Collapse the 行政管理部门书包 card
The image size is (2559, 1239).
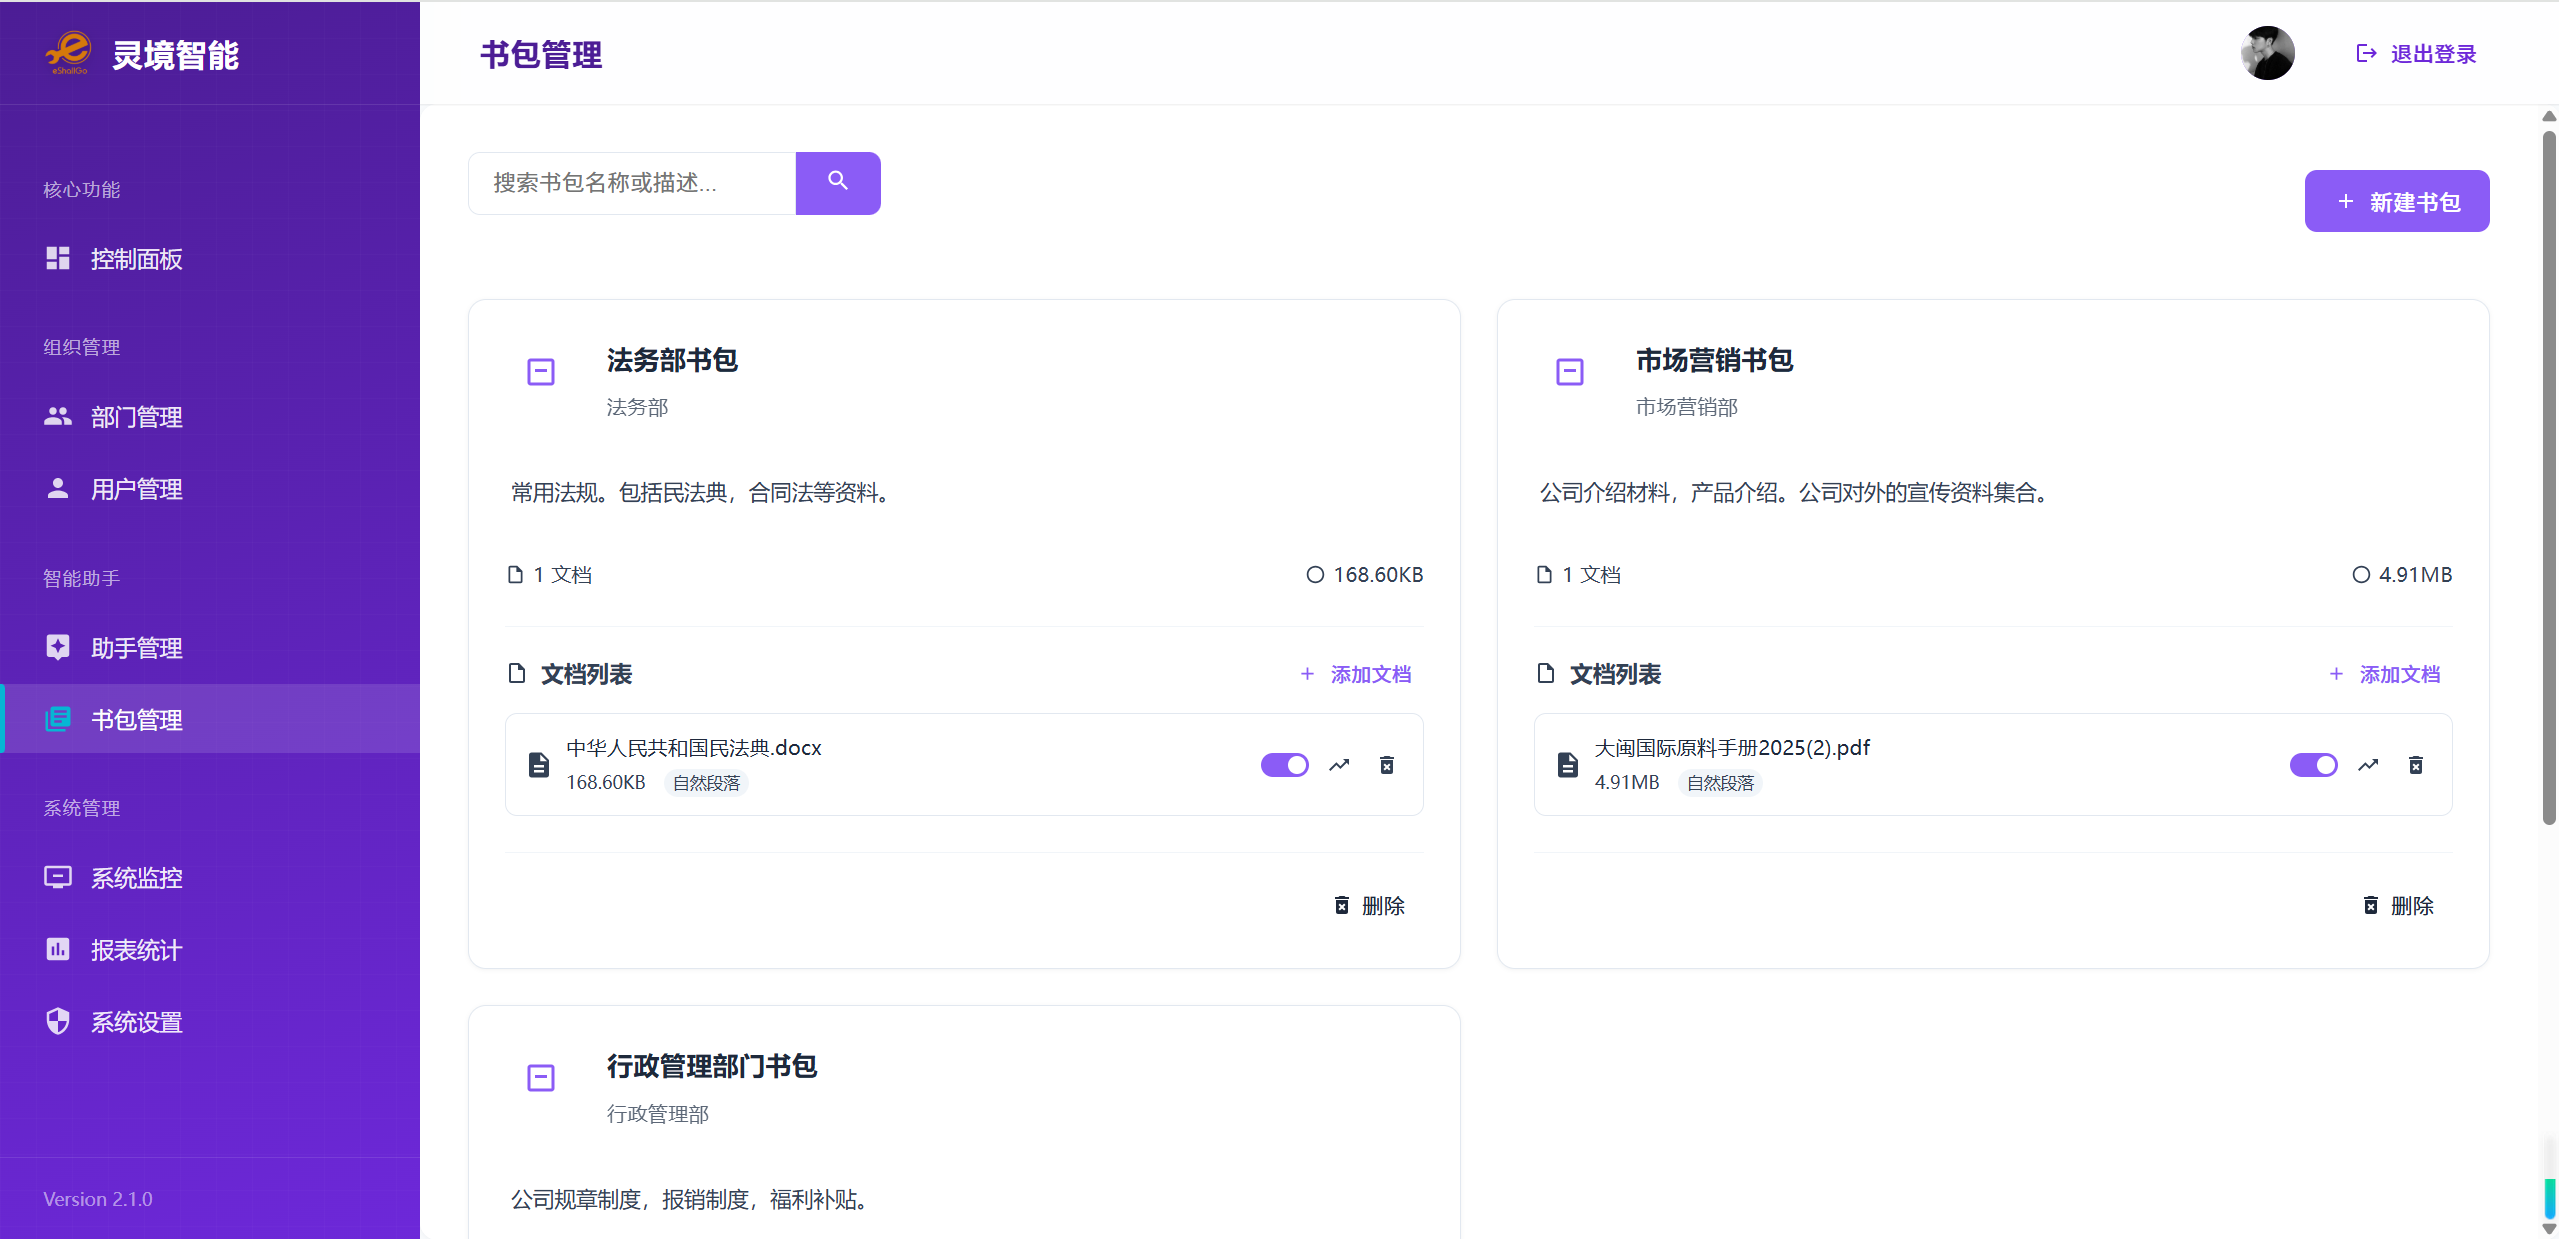540,1077
